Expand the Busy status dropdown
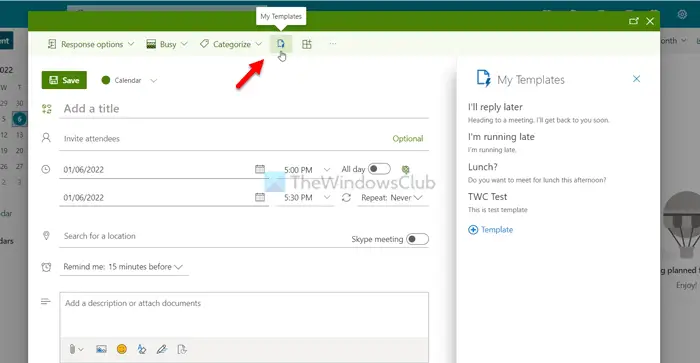The image size is (700, 363). (x=167, y=44)
